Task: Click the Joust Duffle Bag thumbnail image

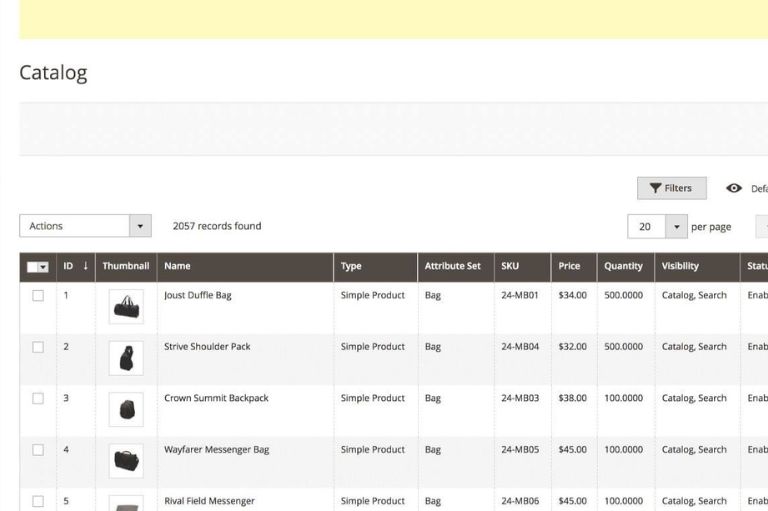Action: [126, 307]
